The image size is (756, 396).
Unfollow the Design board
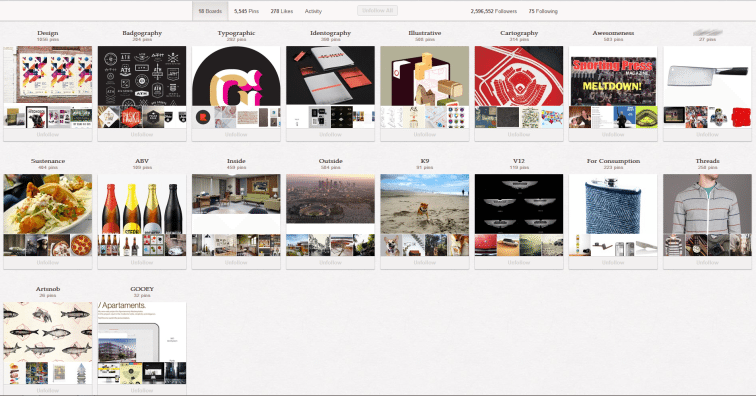point(48,135)
